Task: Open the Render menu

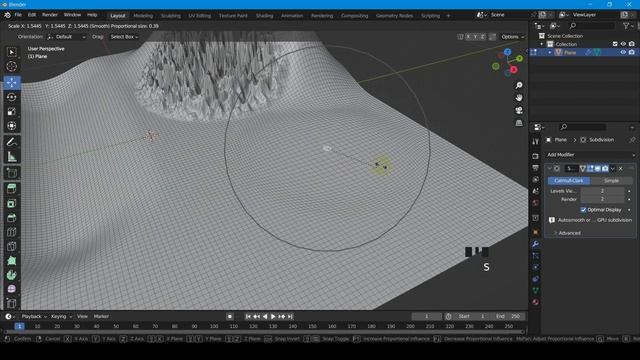Action: (x=50, y=15)
